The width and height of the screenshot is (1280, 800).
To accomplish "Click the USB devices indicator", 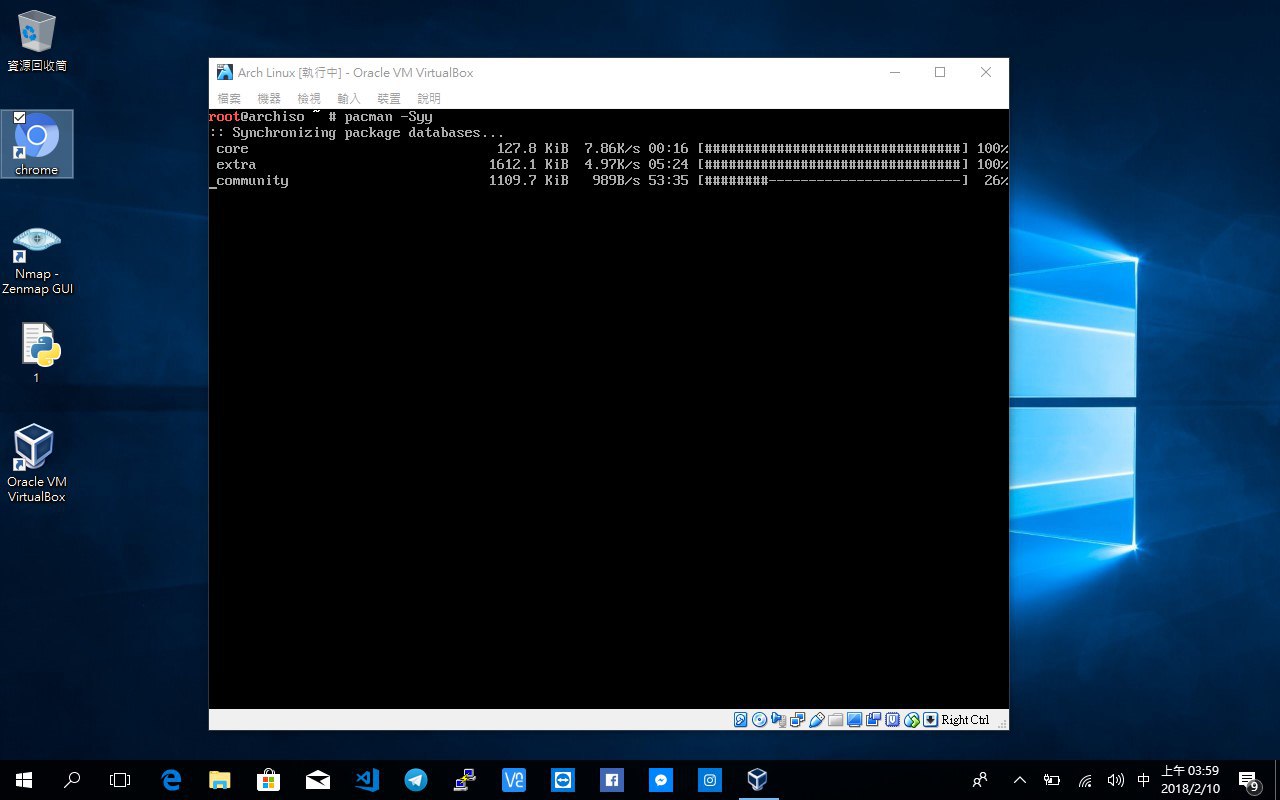I will point(817,720).
